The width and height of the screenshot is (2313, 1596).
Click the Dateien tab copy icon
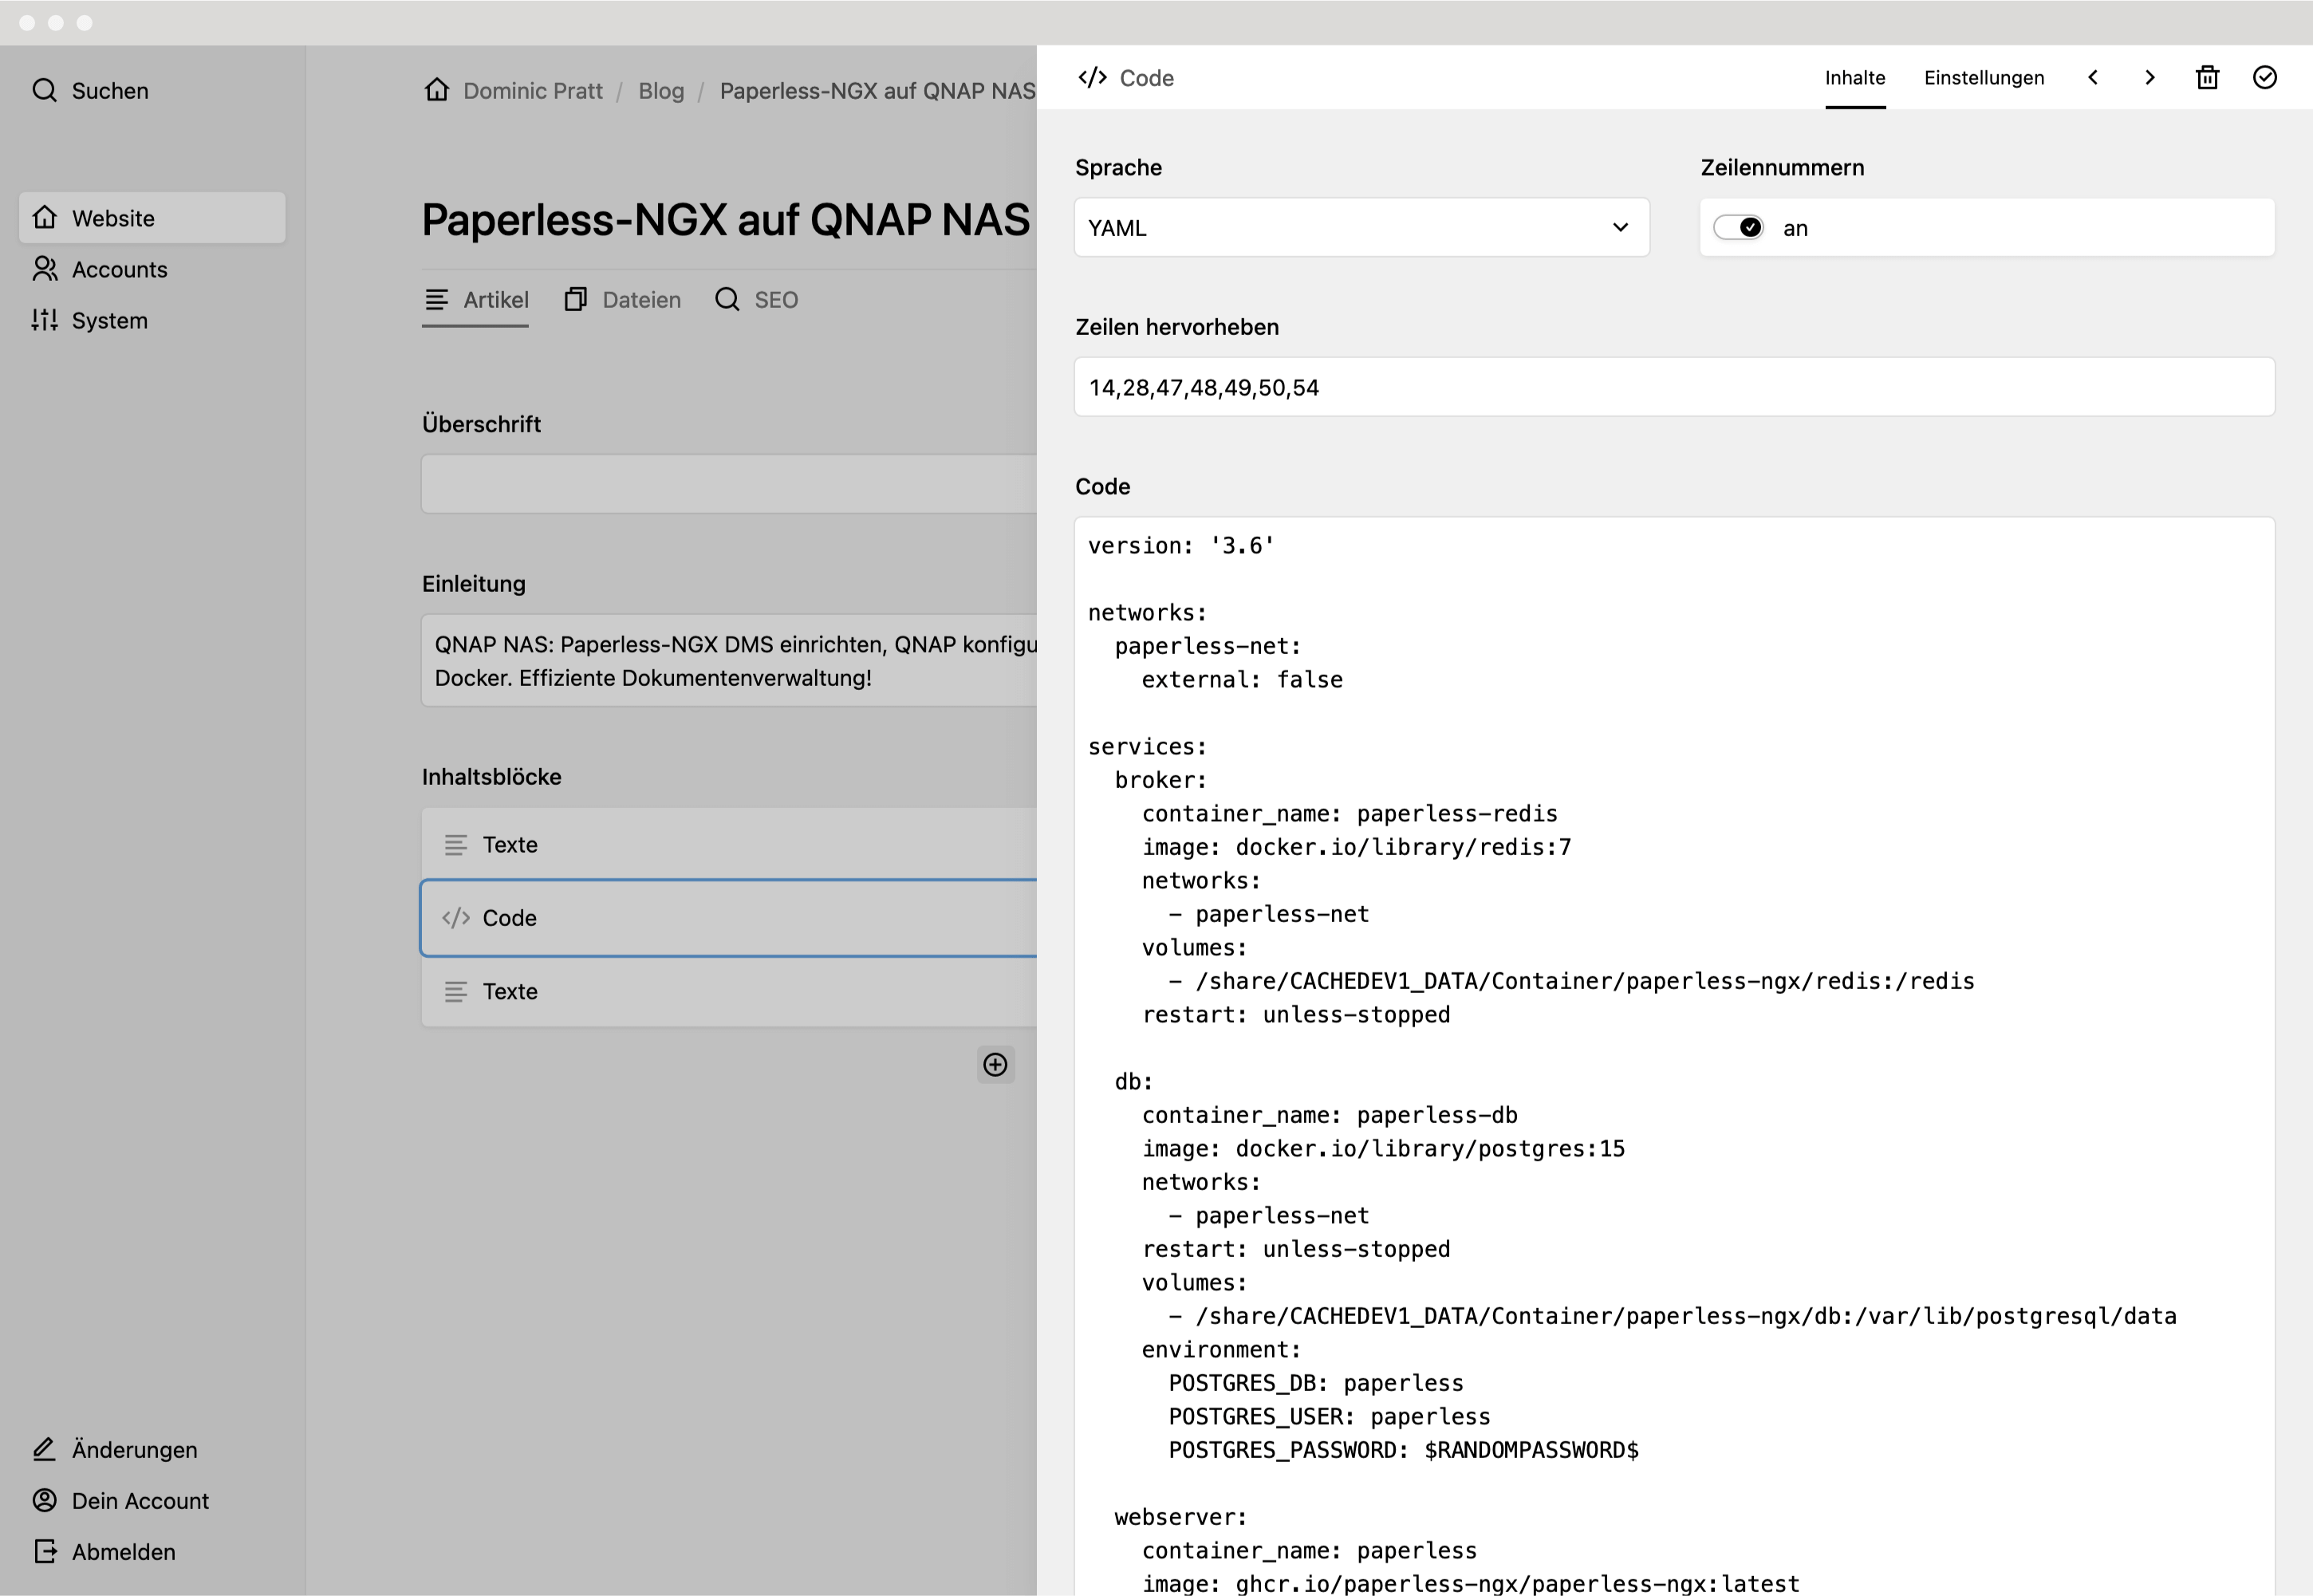(x=575, y=299)
